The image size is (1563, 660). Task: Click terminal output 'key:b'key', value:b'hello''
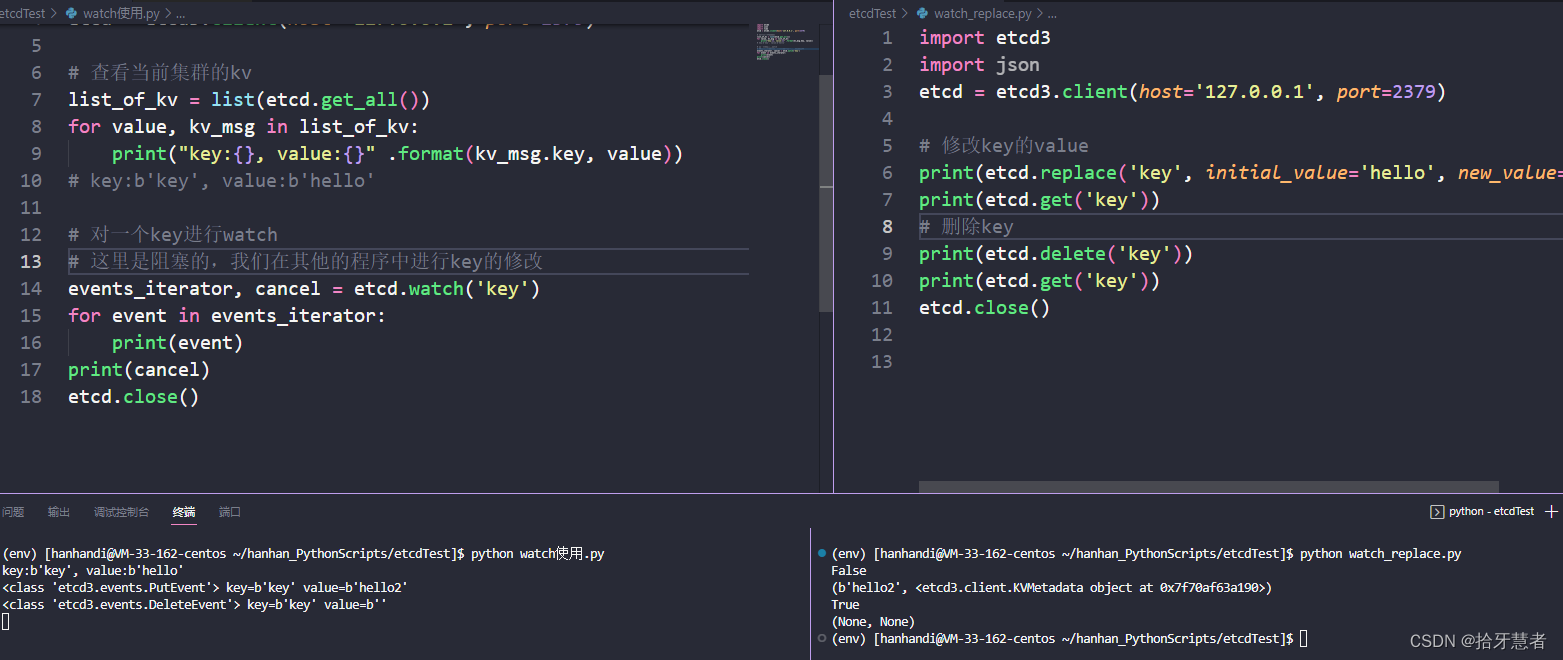[93, 570]
